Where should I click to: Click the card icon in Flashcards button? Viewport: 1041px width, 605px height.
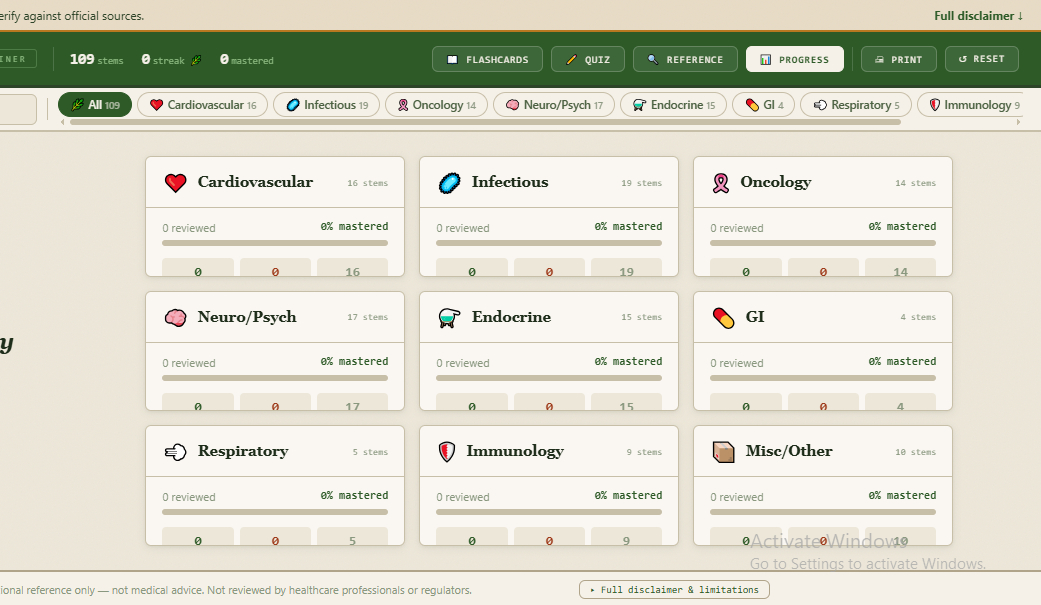[453, 60]
